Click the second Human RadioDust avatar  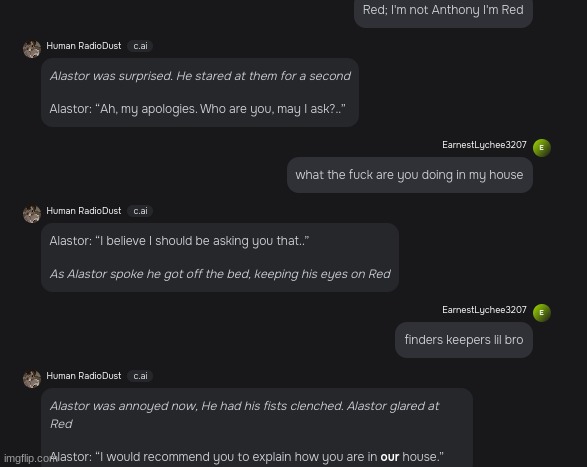(x=32, y=214)
